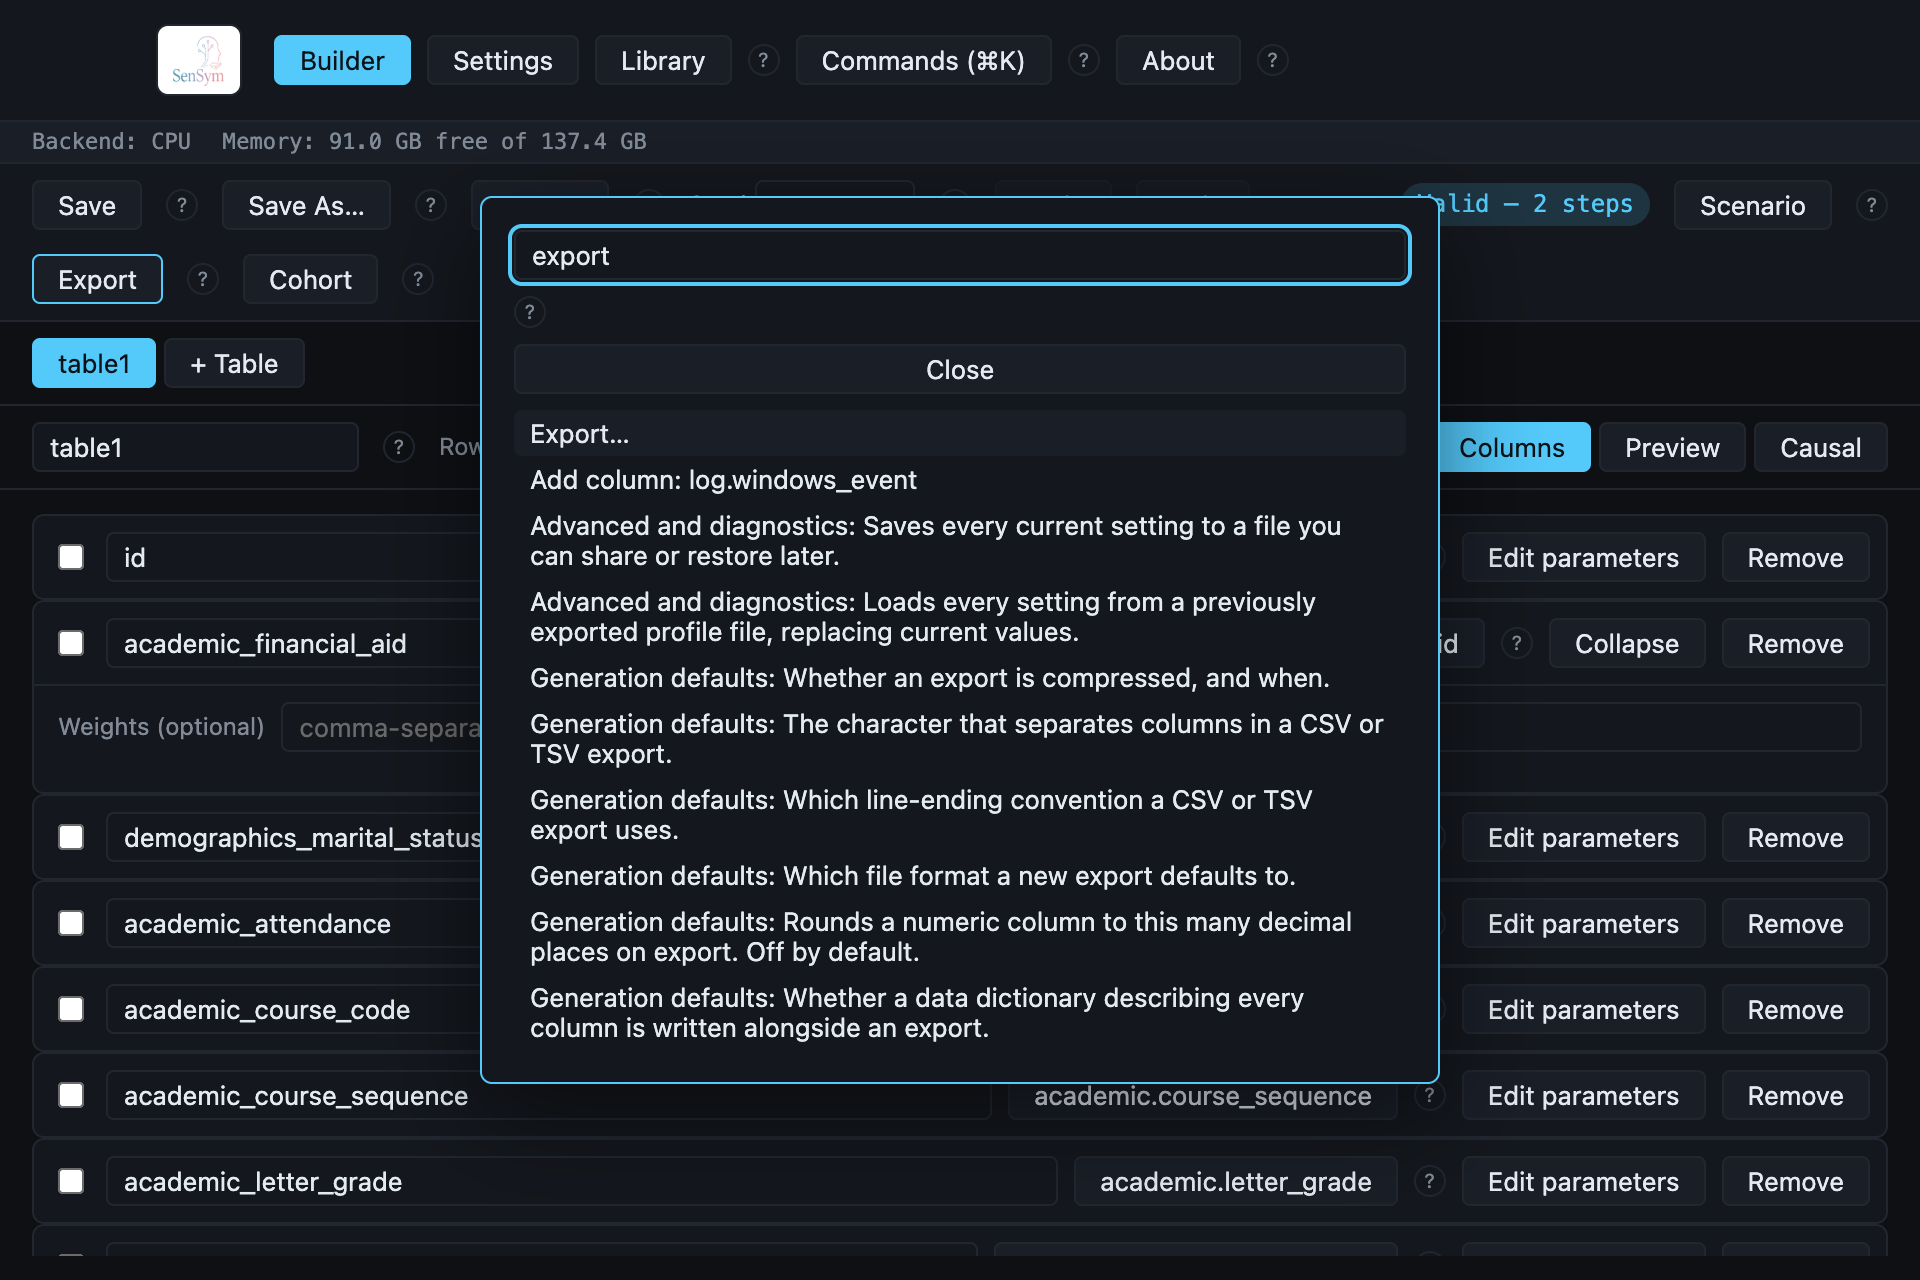
Task: Click help icon beside Cohort button
Action: point(417,279)
